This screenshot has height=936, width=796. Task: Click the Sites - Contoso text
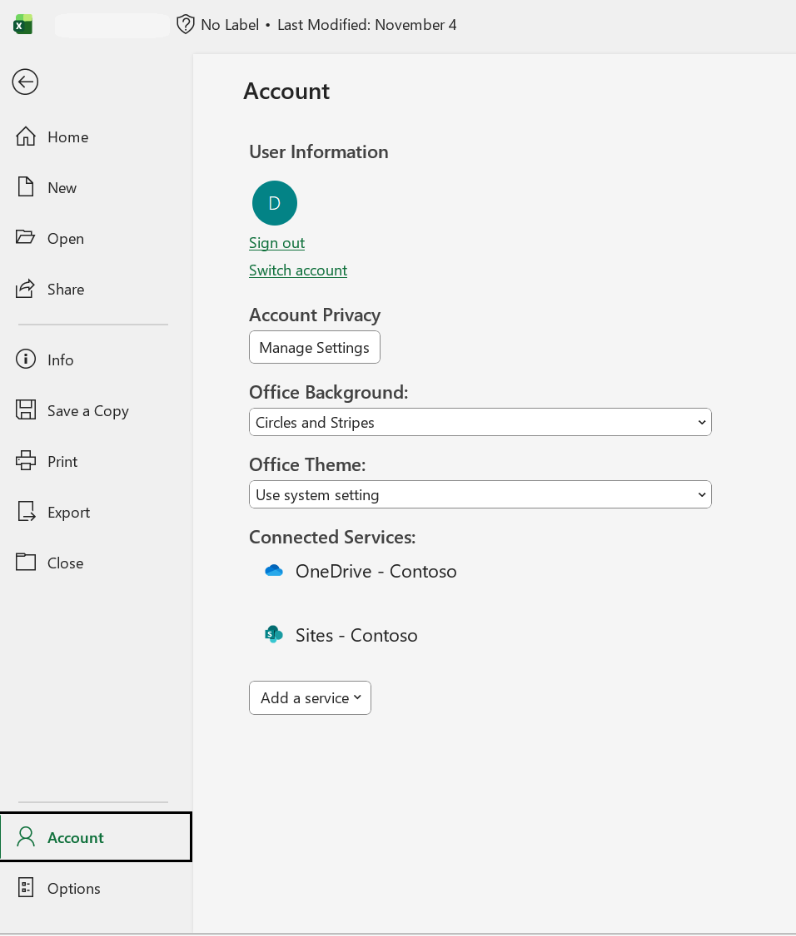pos(356,635)
